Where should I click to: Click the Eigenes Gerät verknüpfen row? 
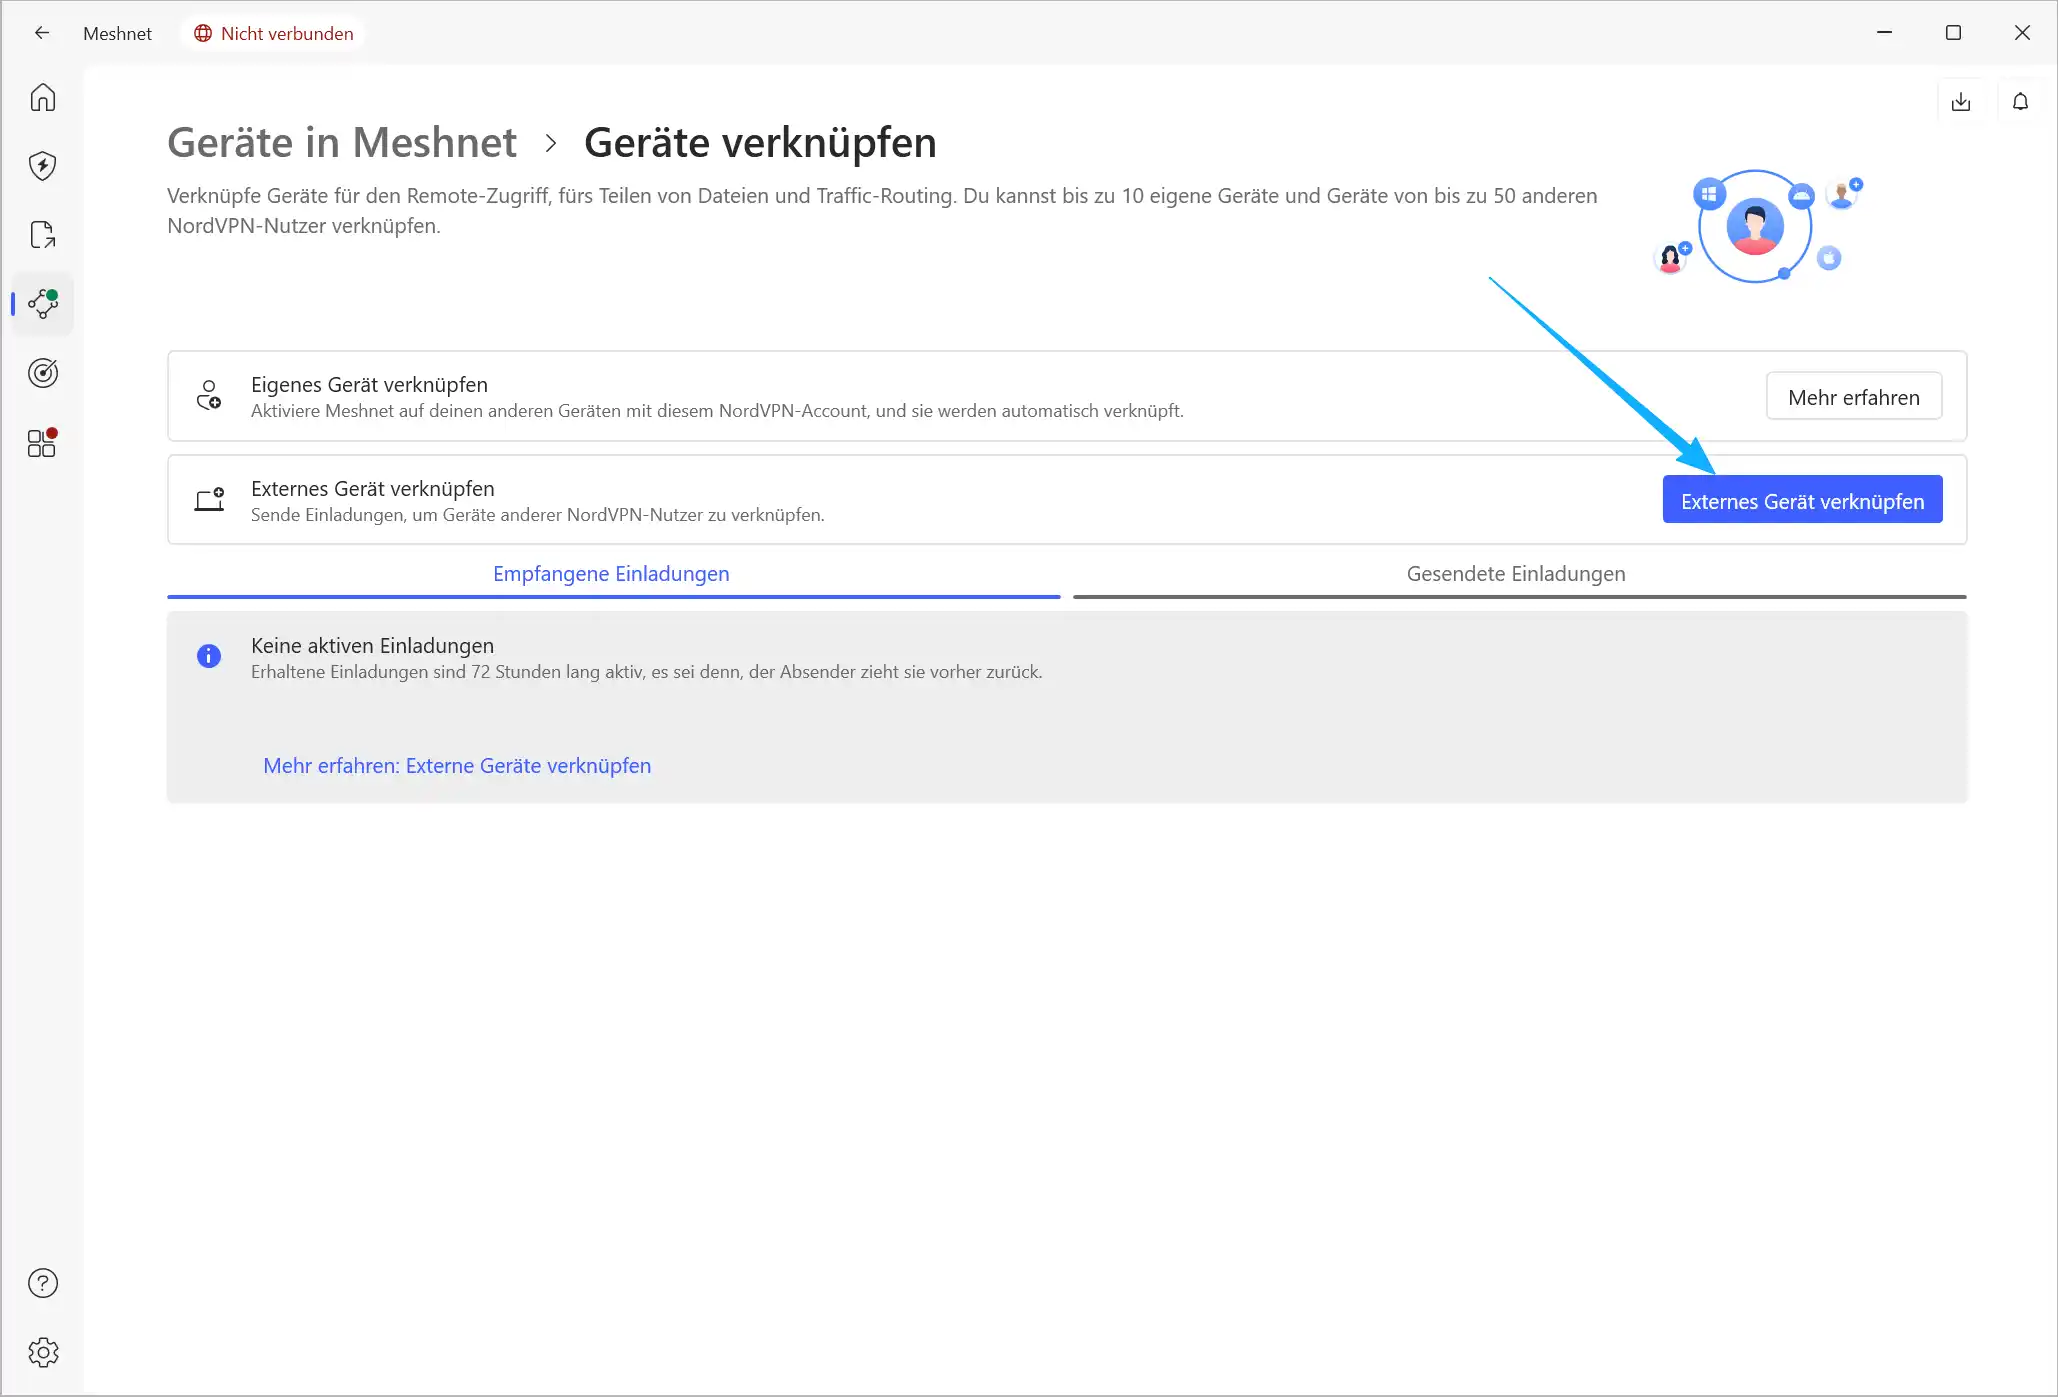click(716, 397)
